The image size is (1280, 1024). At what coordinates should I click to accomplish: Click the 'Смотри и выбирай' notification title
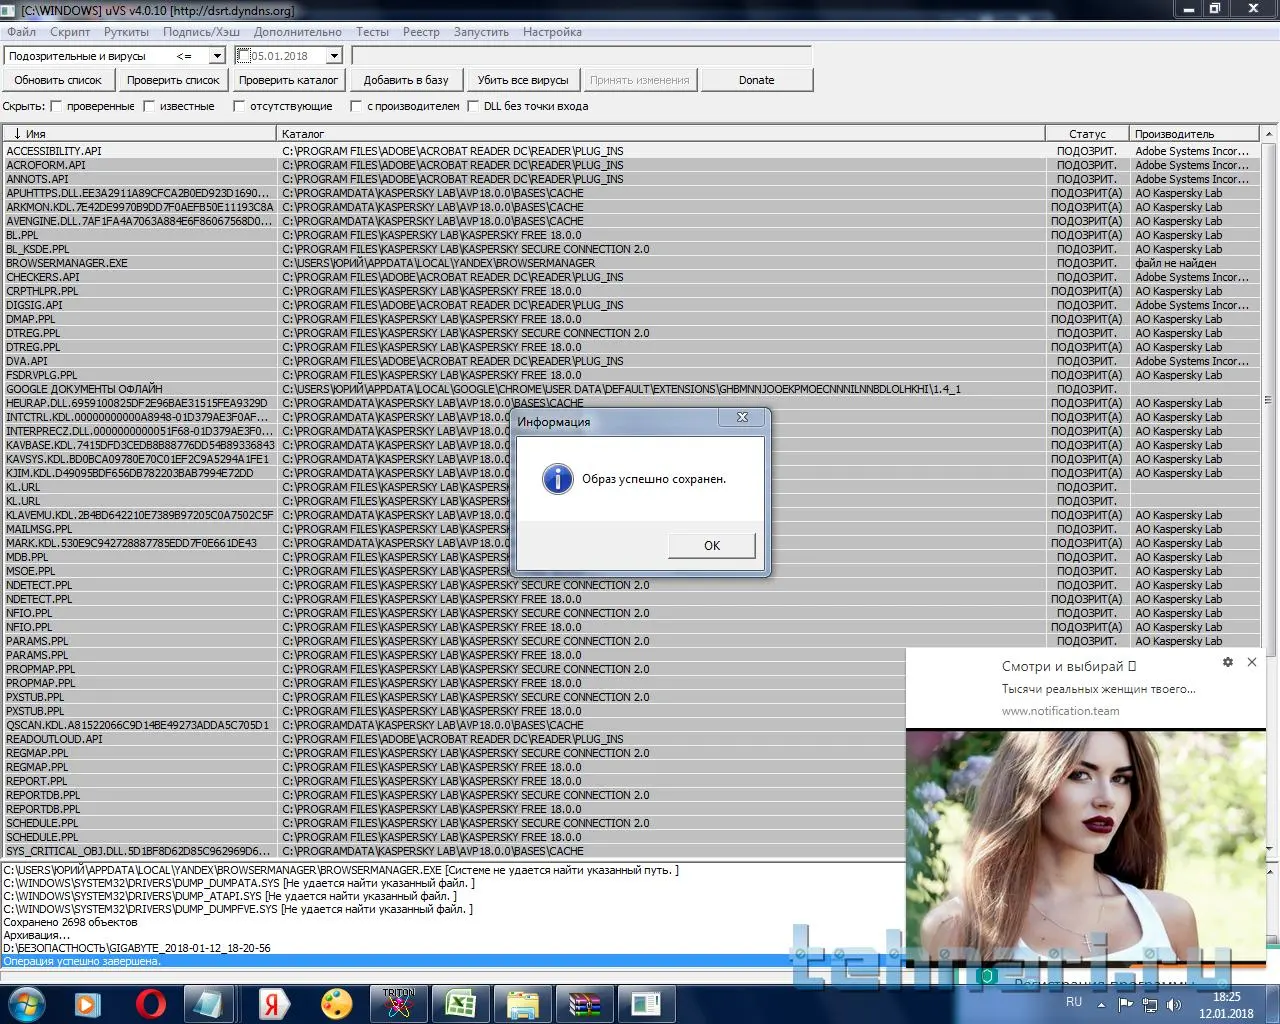pyautogui.click(x=1069, y=666)
